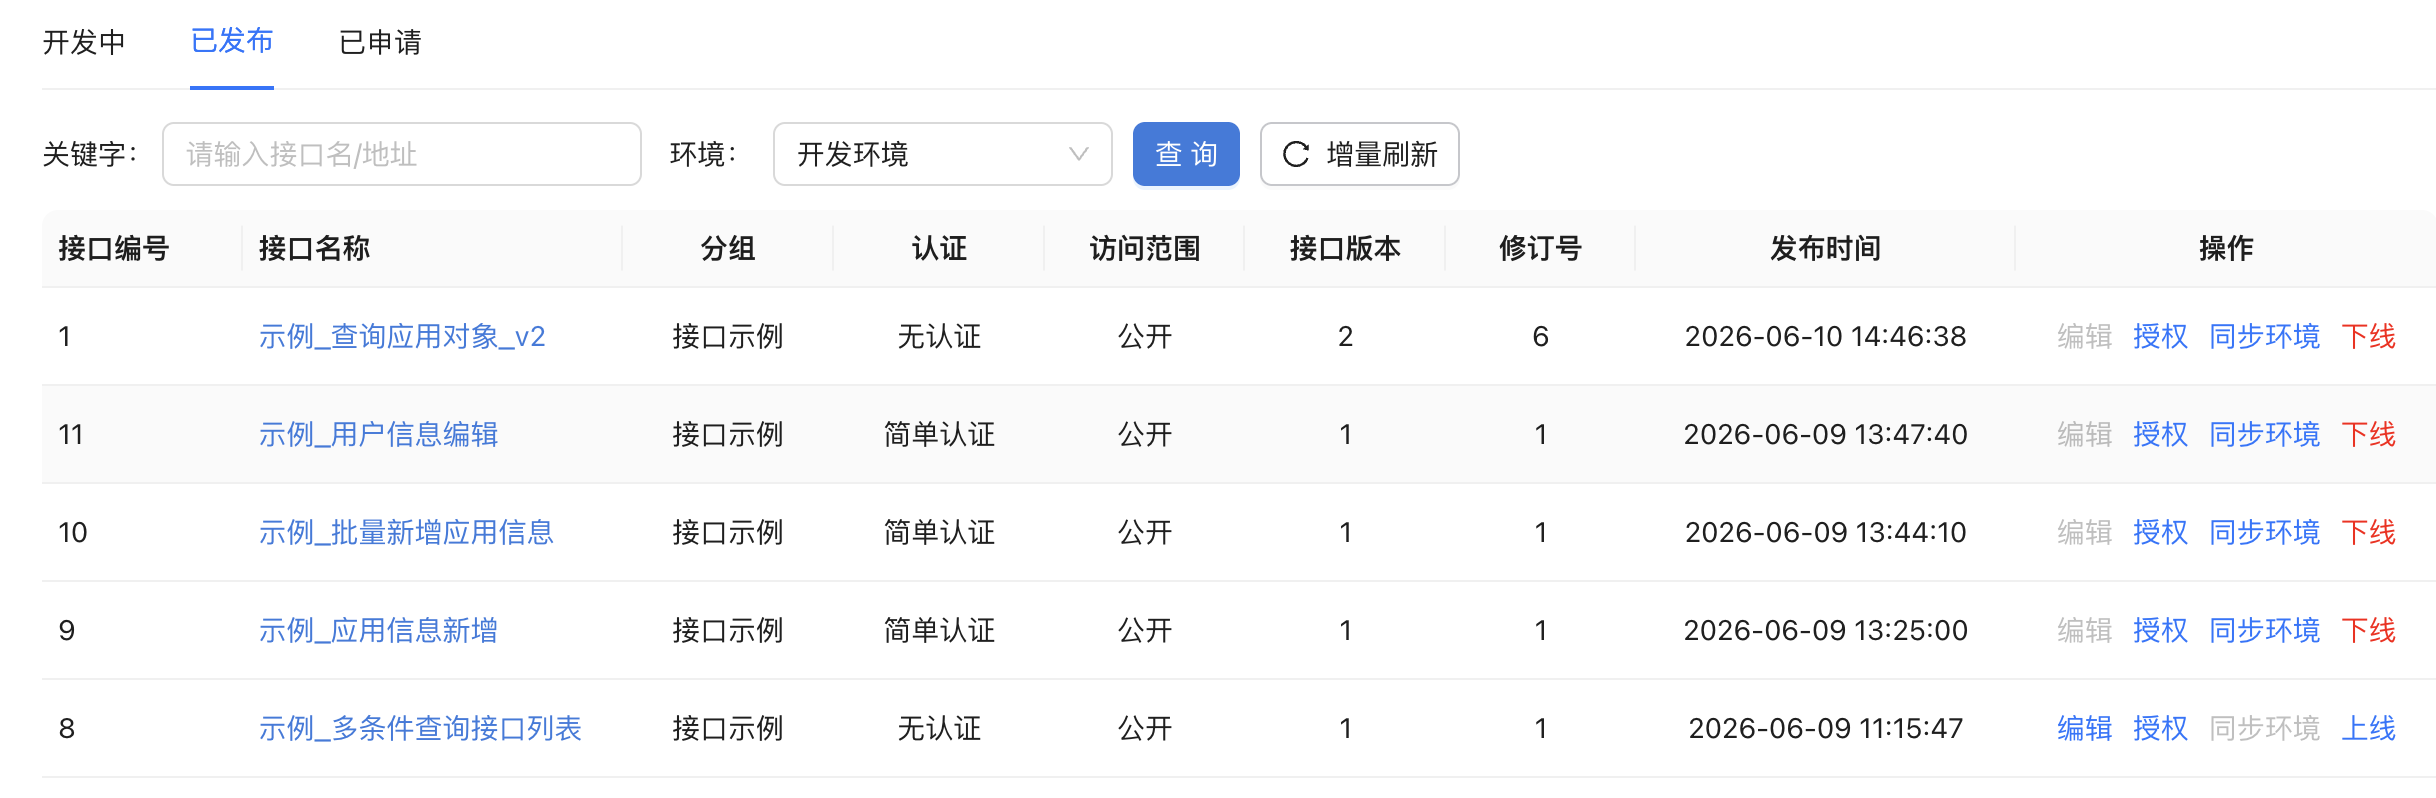2436x798 pixels.
Task: Select publish time 2026-06-09 11:15:47
Action: 1825,728
